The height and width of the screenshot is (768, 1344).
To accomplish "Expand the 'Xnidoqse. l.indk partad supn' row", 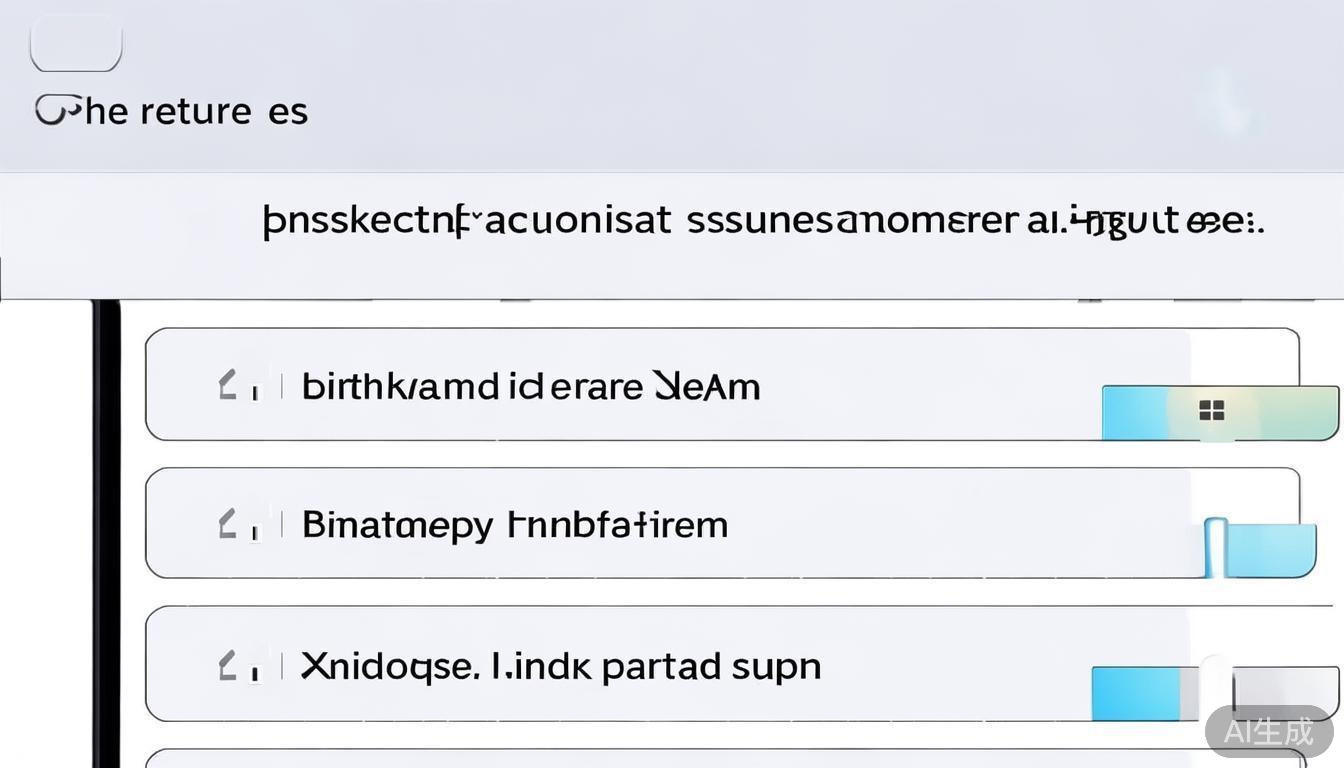I will 561,665.
